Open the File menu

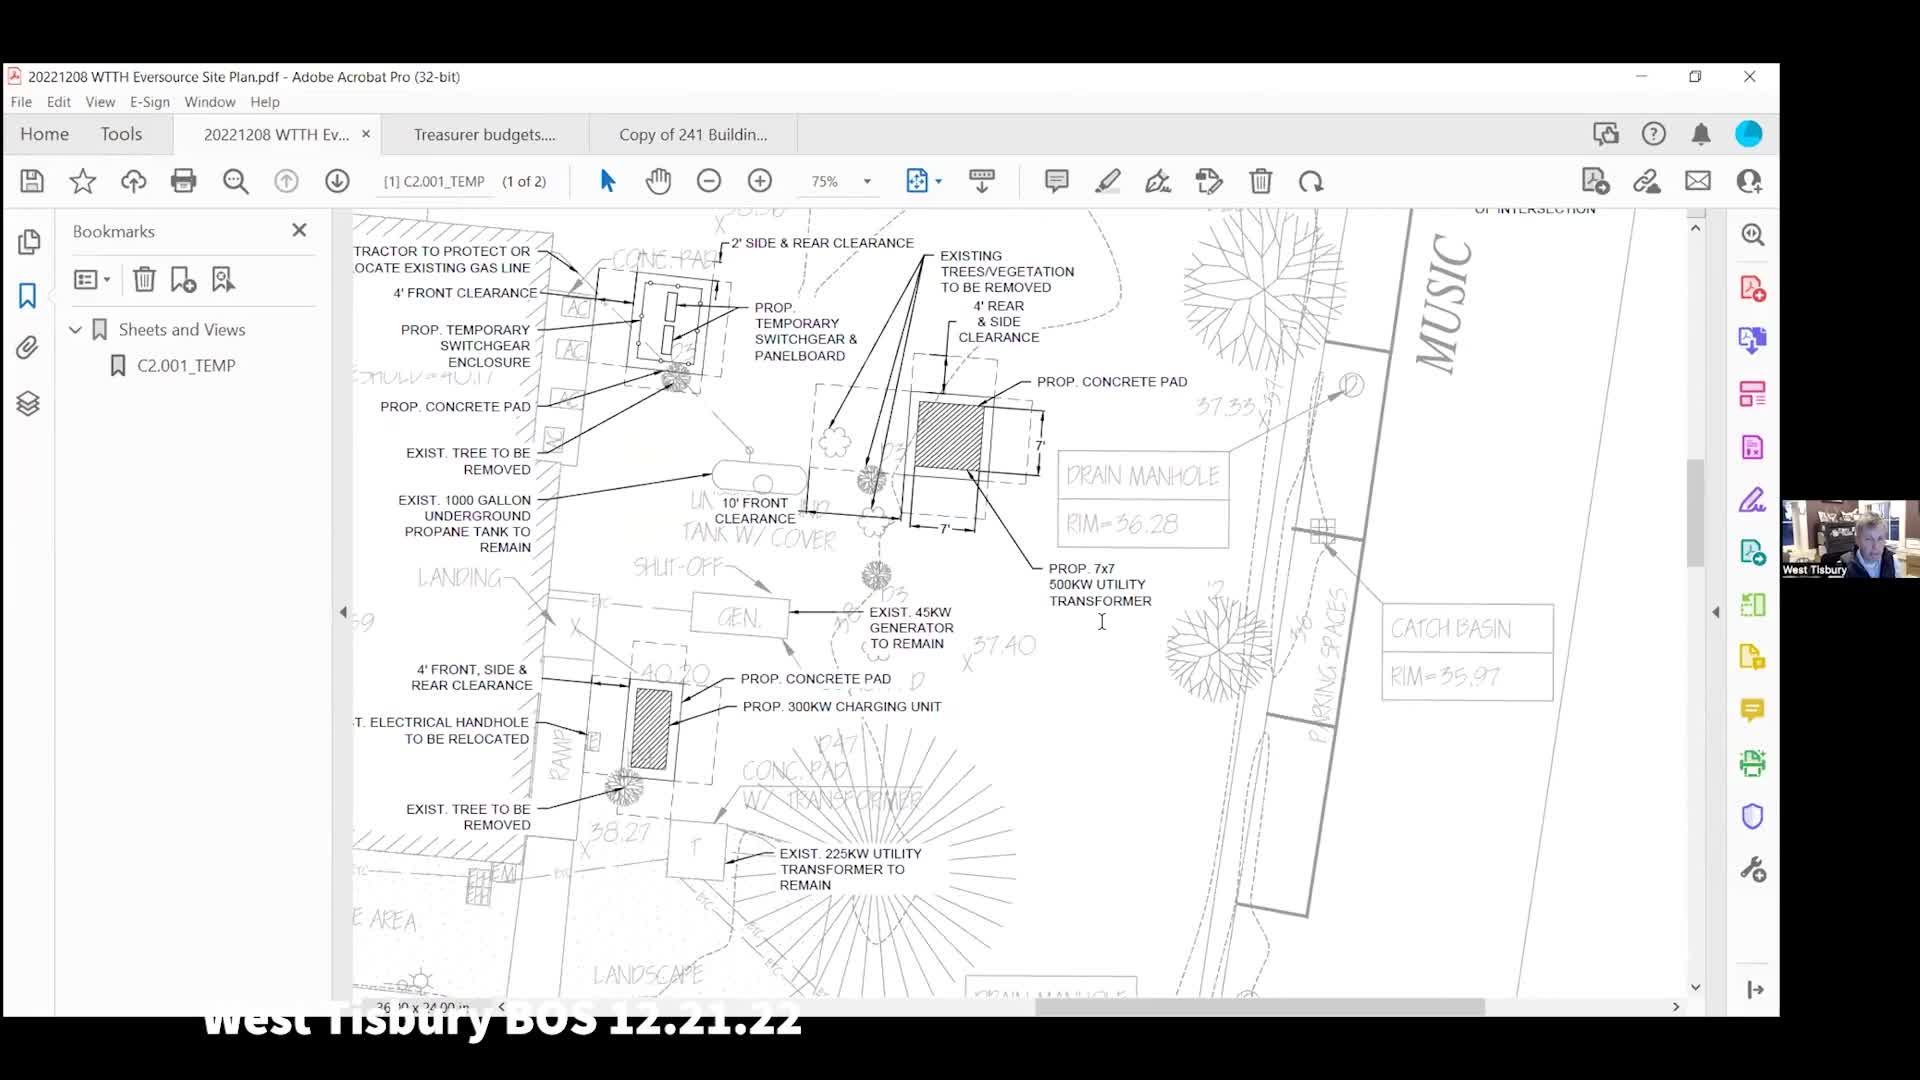click(x=21, y=102)
